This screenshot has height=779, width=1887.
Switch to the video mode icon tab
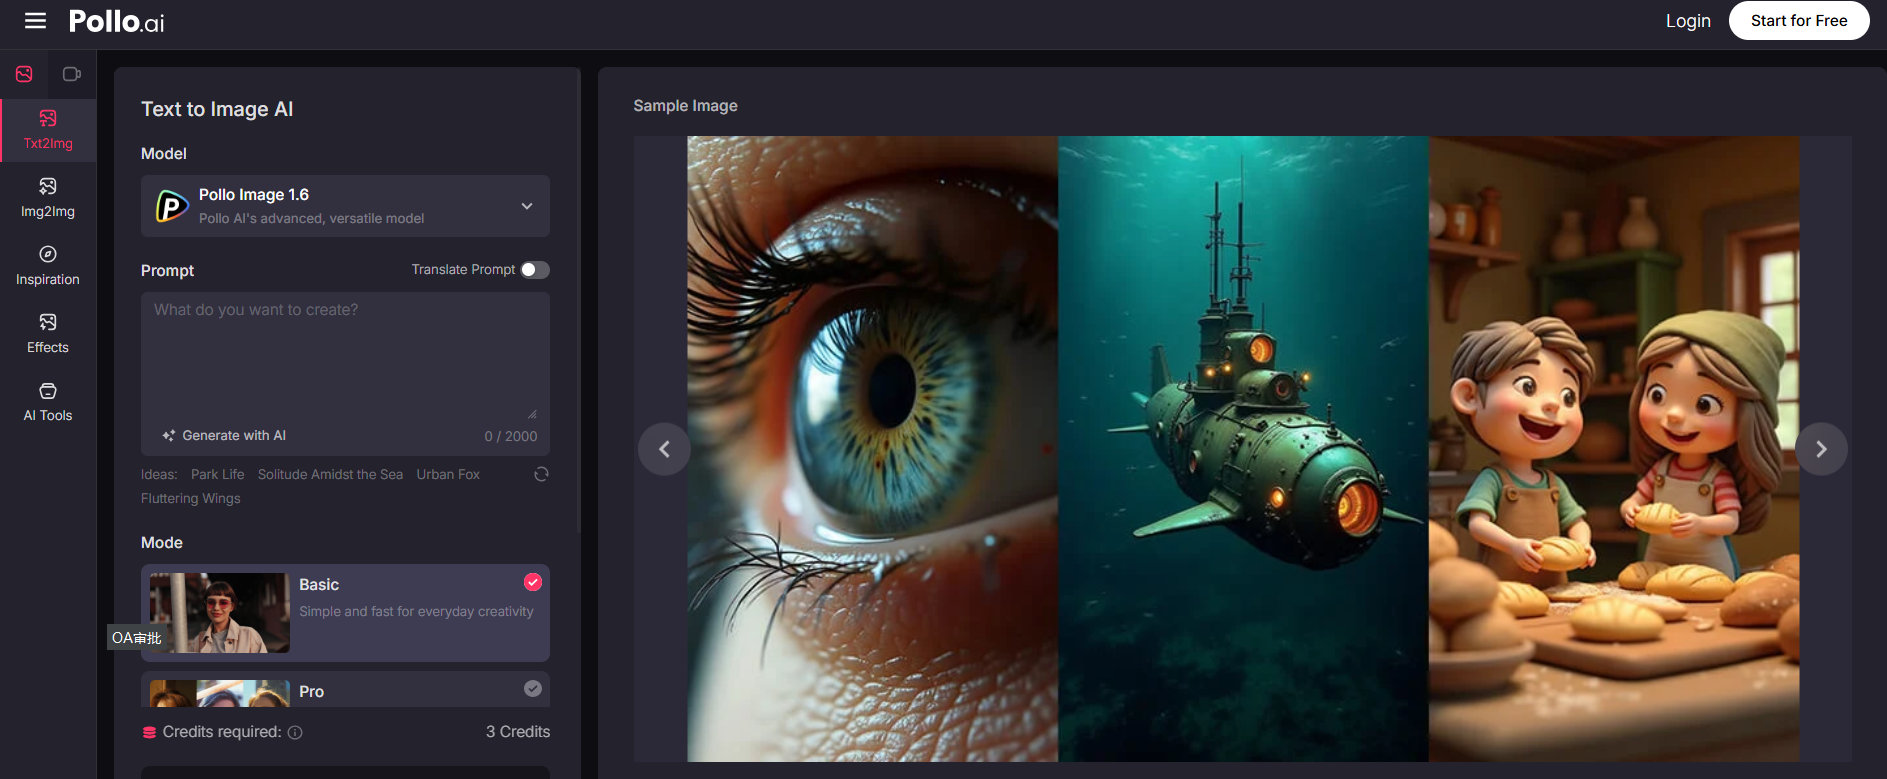point(72,74)
